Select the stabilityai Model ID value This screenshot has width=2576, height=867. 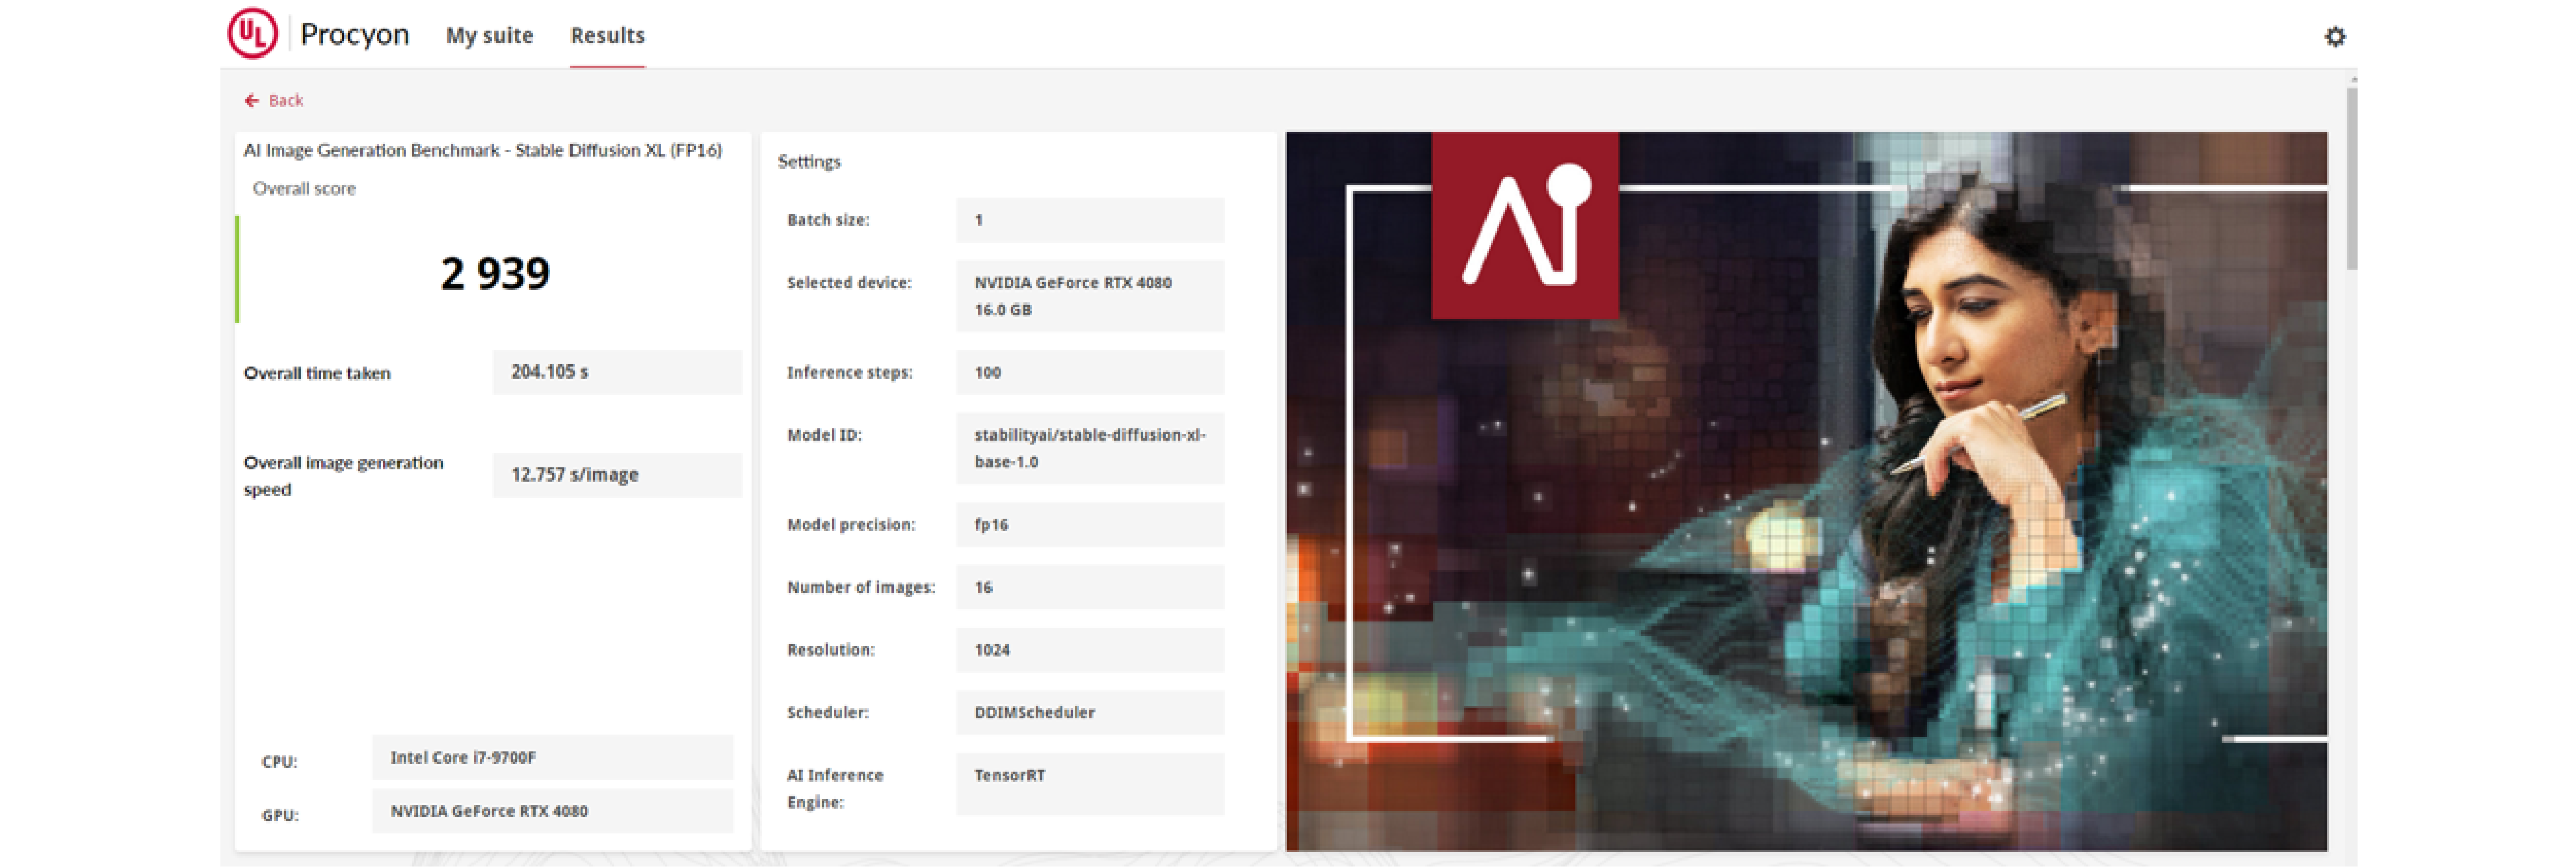tap(1090, 449)
